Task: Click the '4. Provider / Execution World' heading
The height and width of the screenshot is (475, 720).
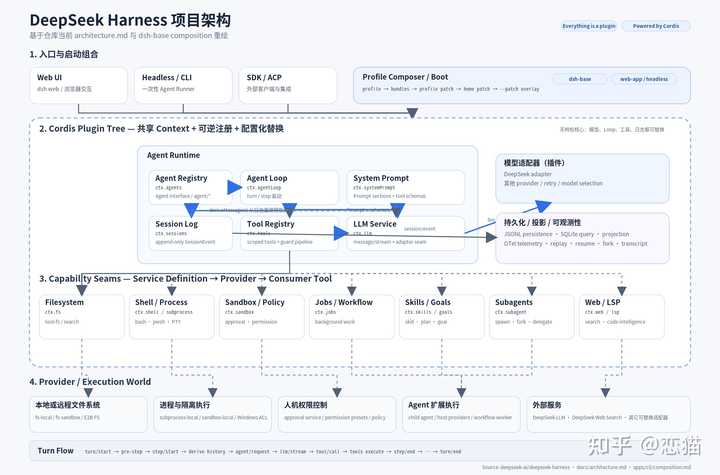Action: [x=90, y=382]
